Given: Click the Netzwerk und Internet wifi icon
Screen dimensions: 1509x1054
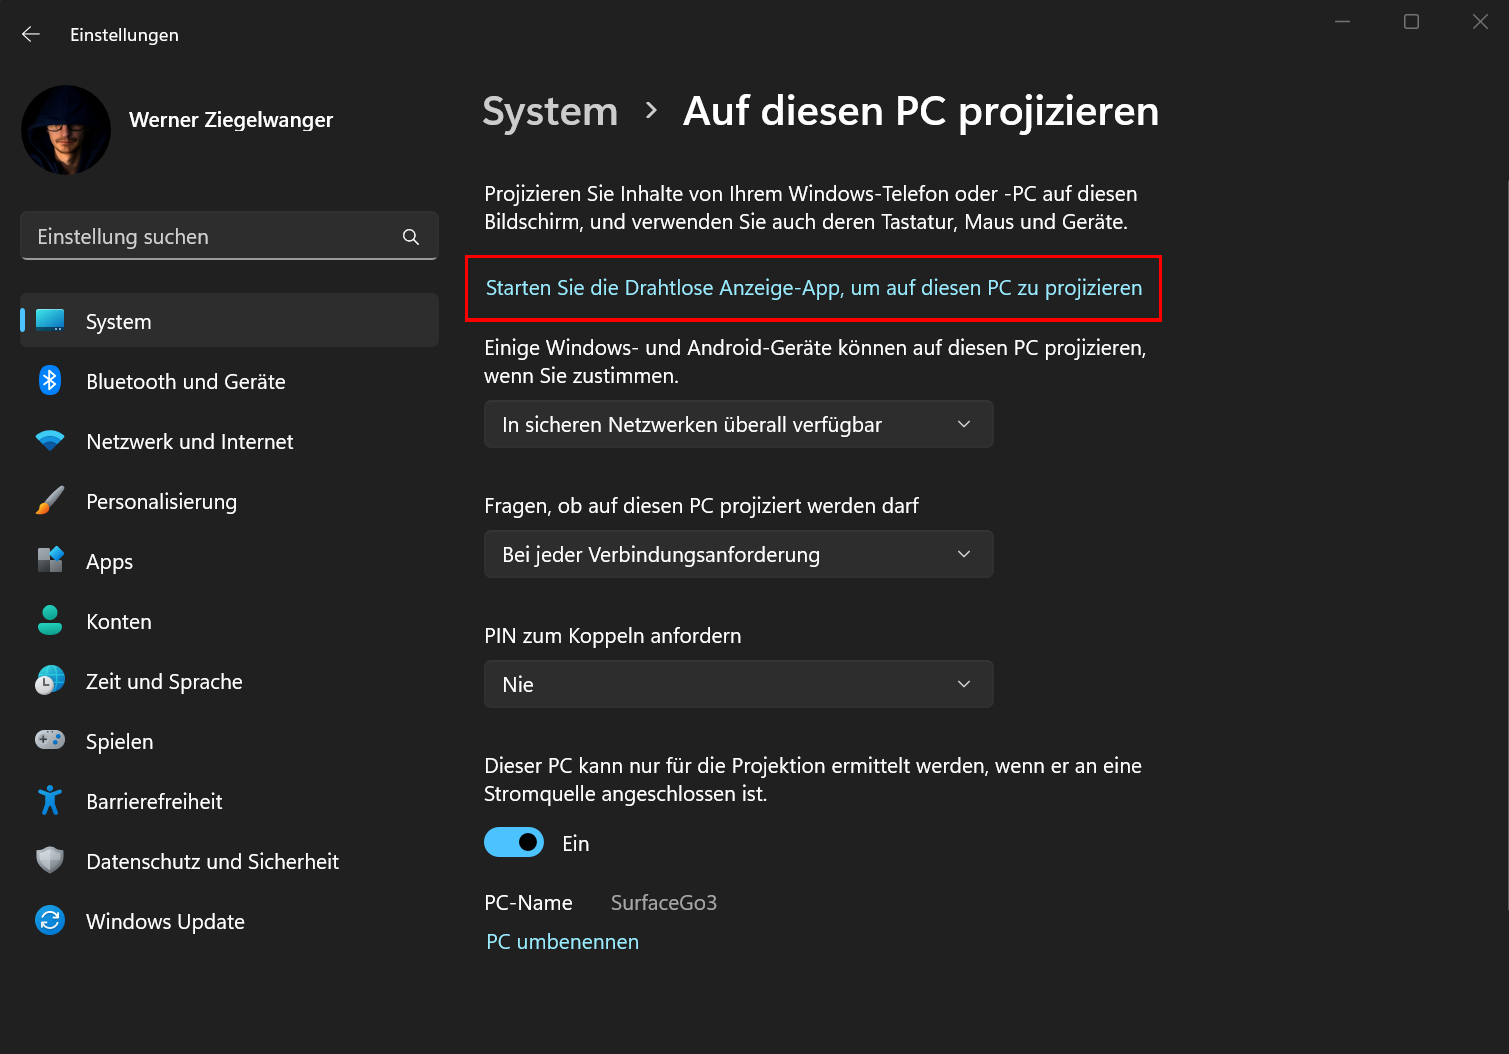Looking at the screenshot, I should [x=50, y=441].
